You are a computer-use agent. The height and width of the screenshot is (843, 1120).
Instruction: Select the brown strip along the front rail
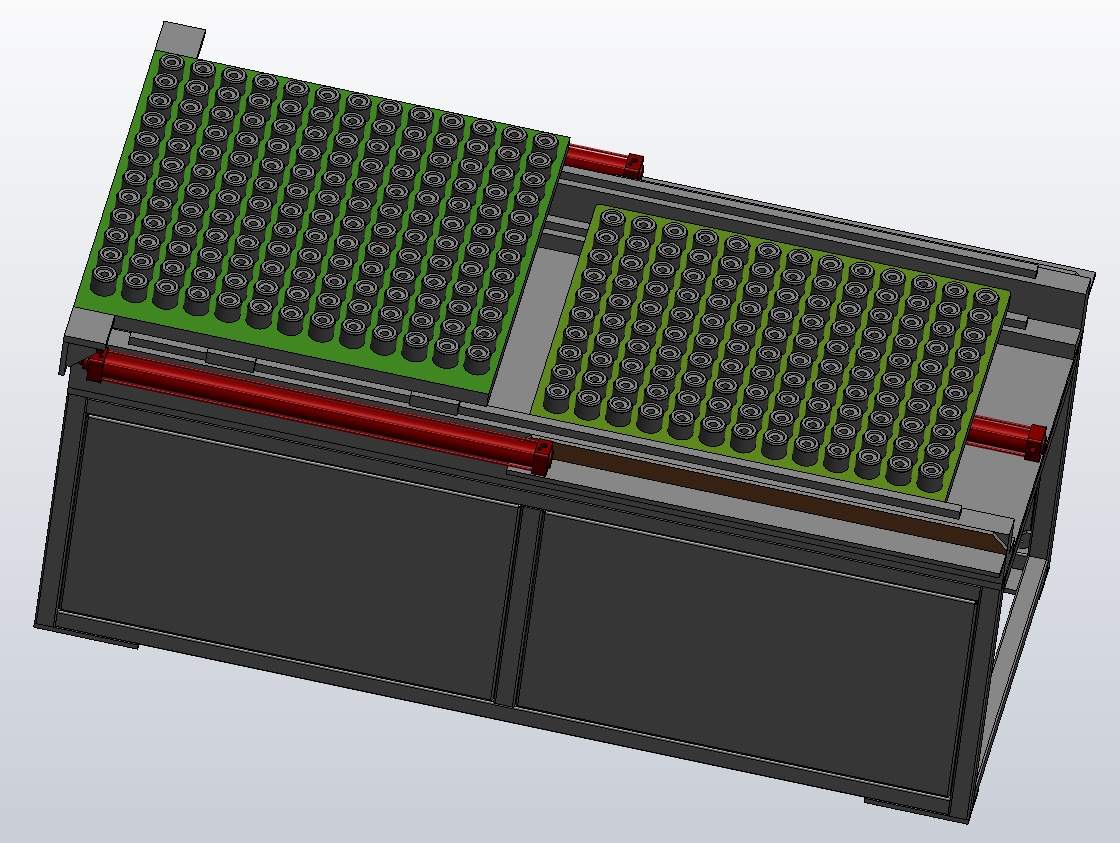coord(779,499)
